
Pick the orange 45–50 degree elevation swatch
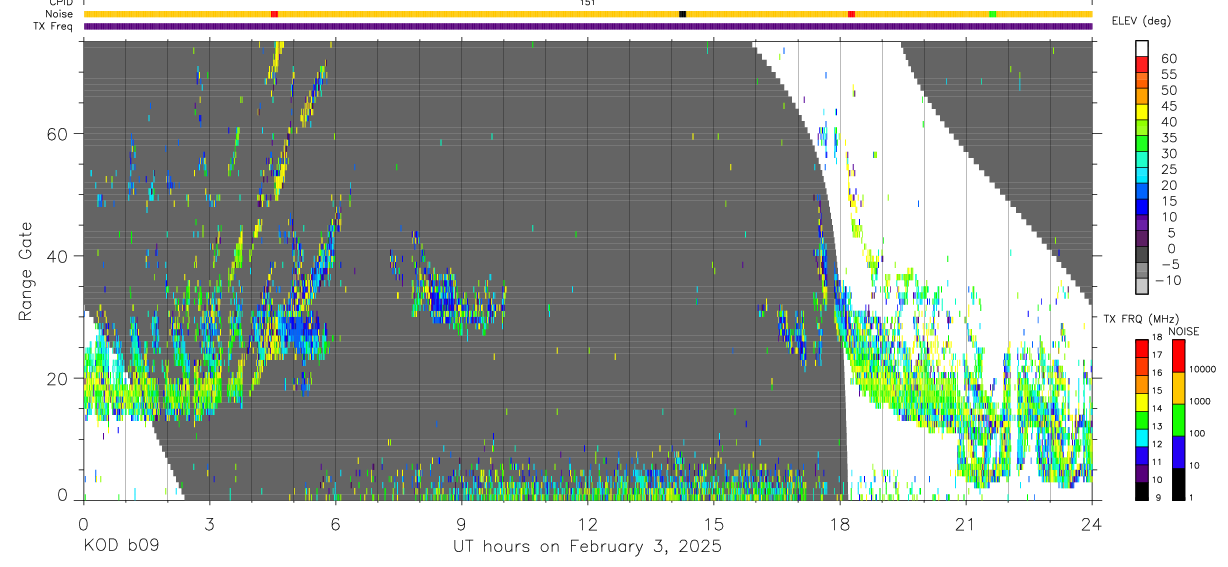coord(1142,96)
